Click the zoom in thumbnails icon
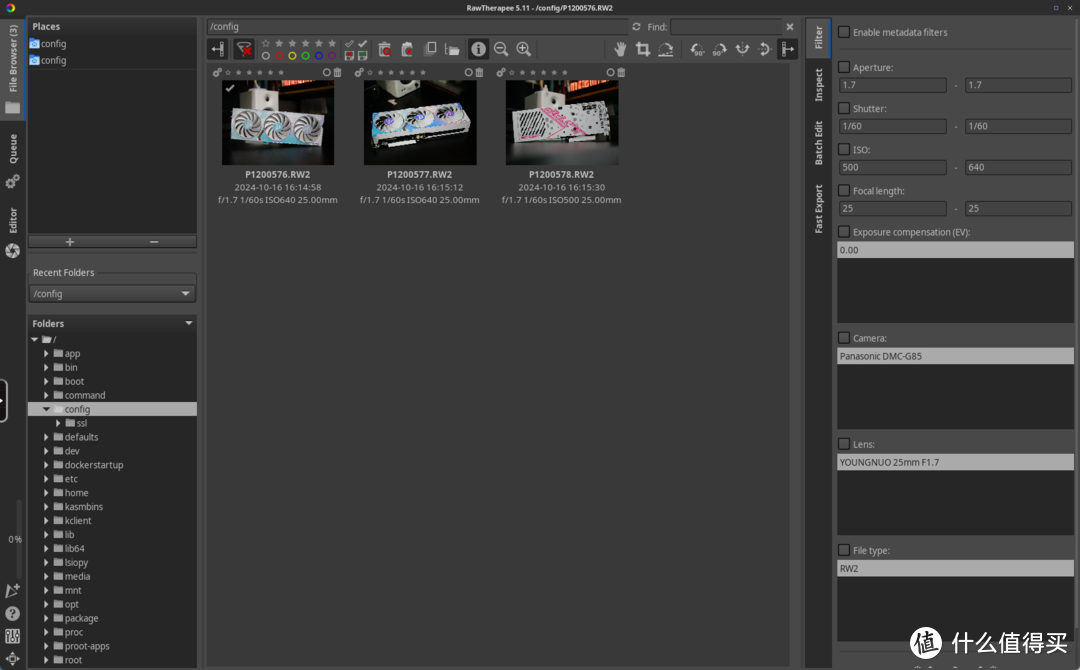Screen dimensions: 1080x670 click(523, 49)
